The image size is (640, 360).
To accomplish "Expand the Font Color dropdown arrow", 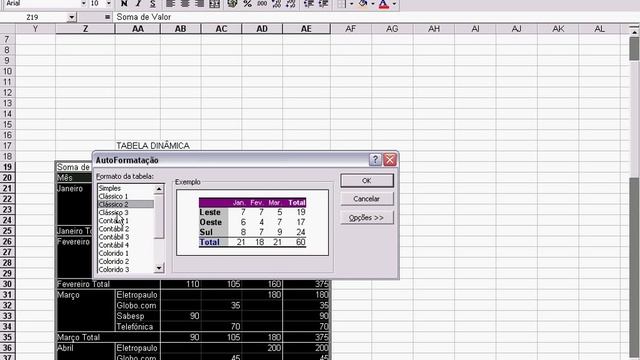I will (394, 4).
